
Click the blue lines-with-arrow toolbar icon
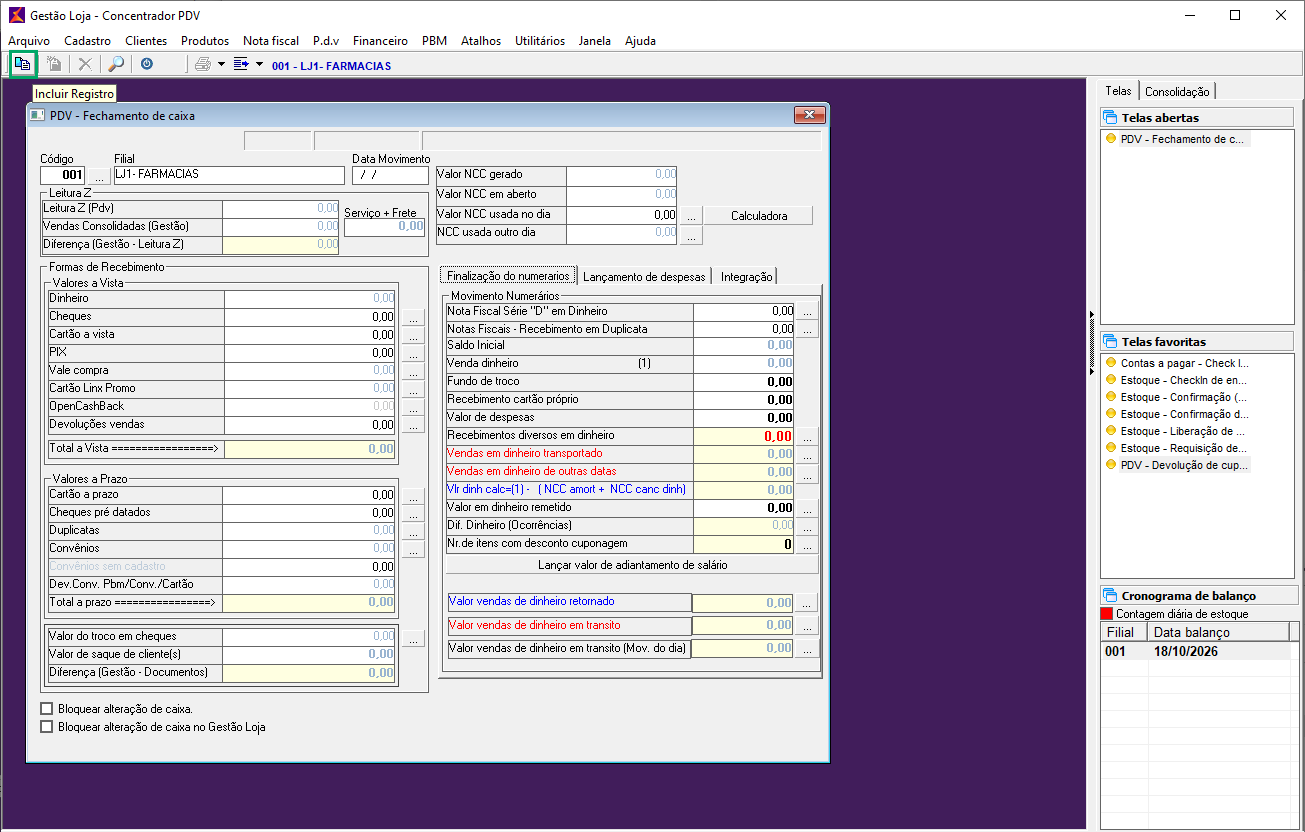[x=241, y=65]
